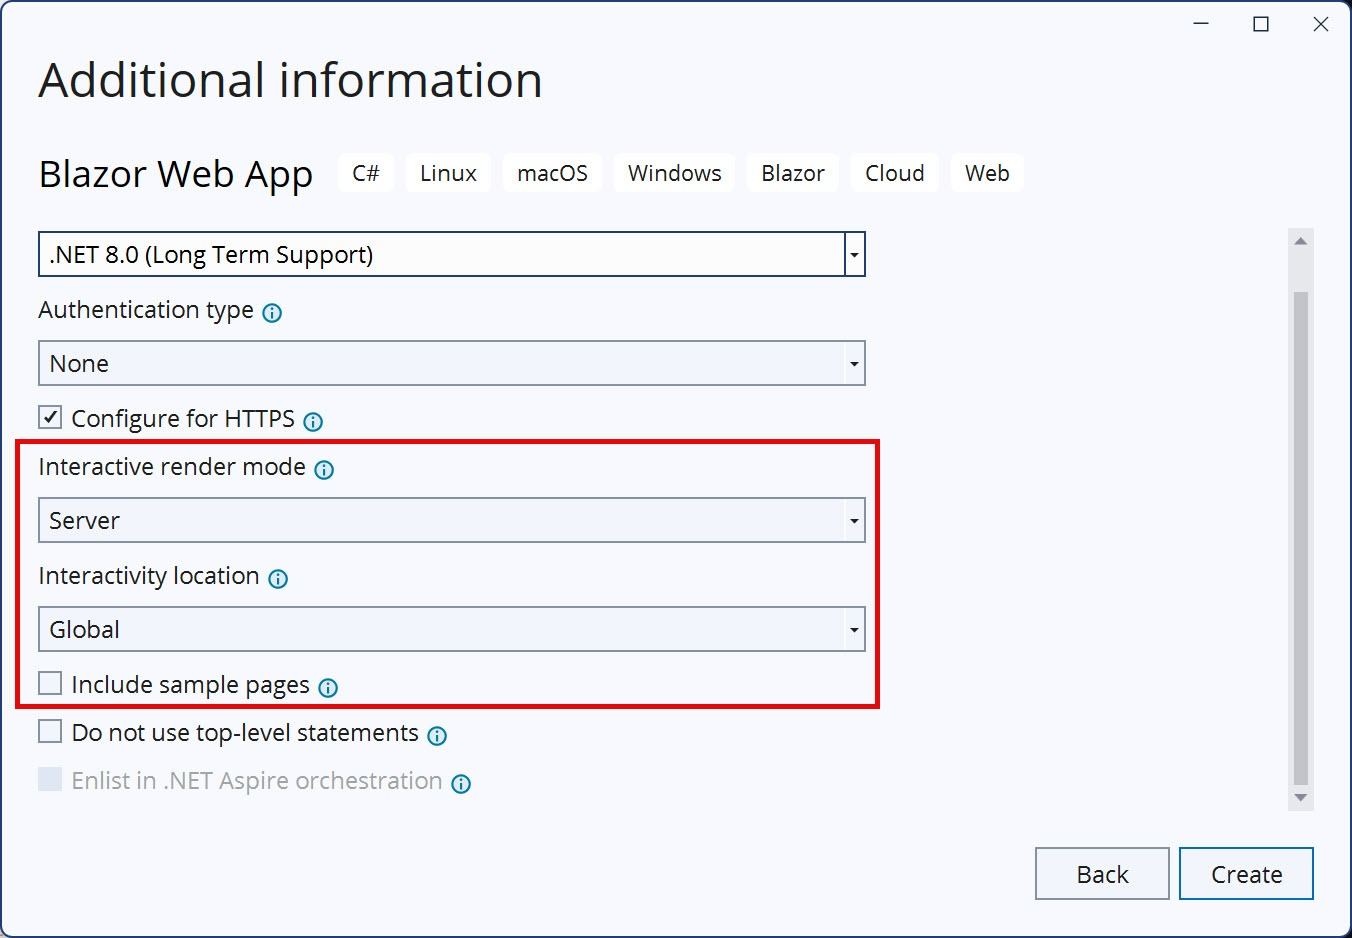Click the scroll down arrow

(x=1301, y=798)
